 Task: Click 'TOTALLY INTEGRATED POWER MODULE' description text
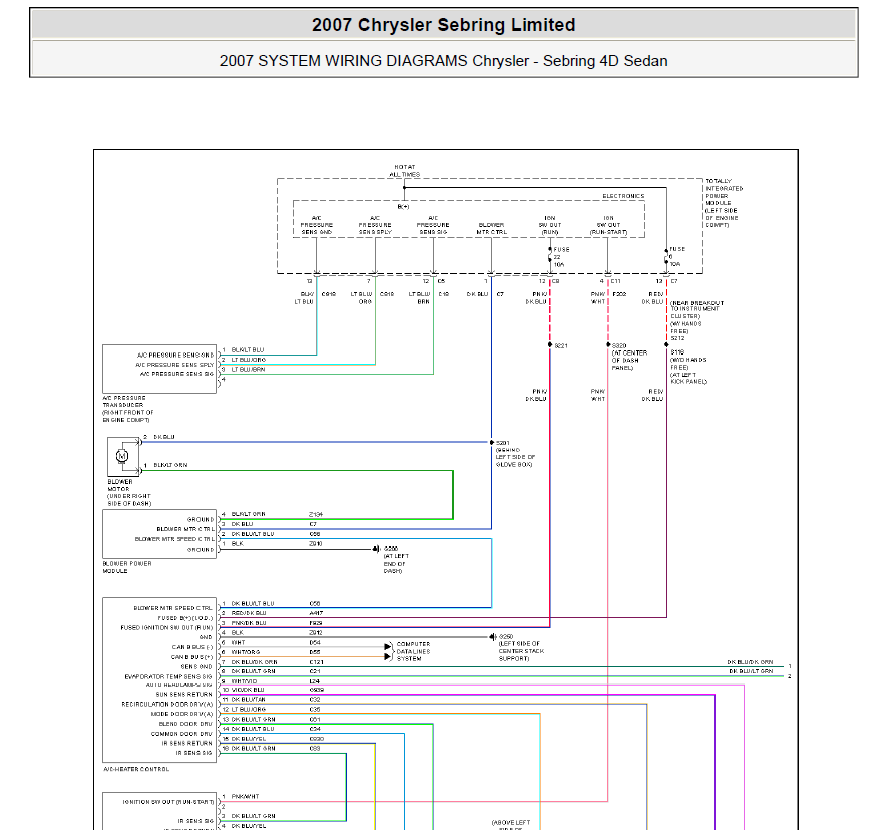point(724,203)
